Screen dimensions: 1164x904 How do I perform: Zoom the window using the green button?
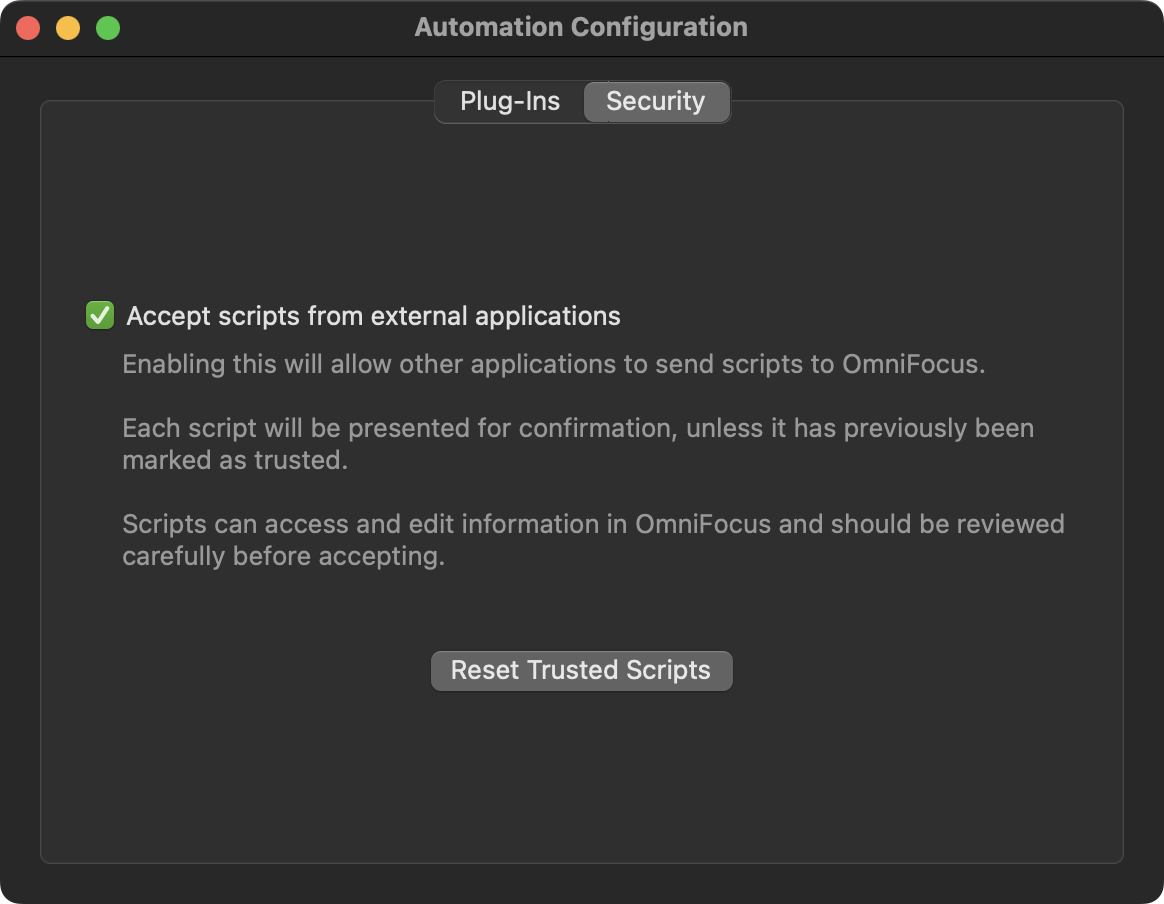click(108, 28)
